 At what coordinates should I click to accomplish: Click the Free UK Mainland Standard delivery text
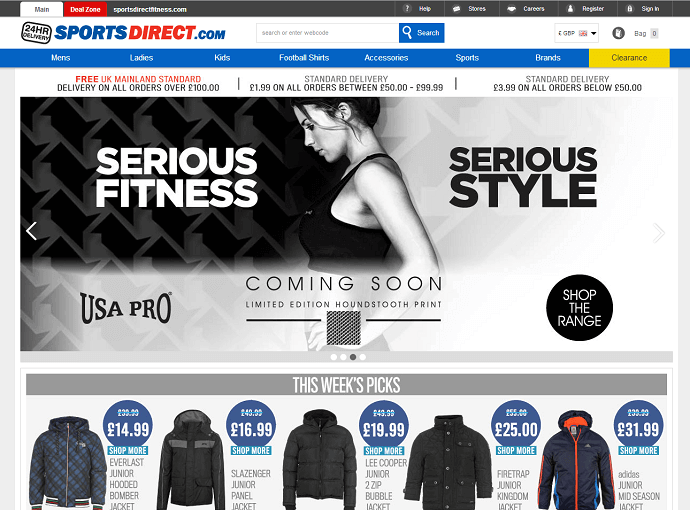(138, 83)
